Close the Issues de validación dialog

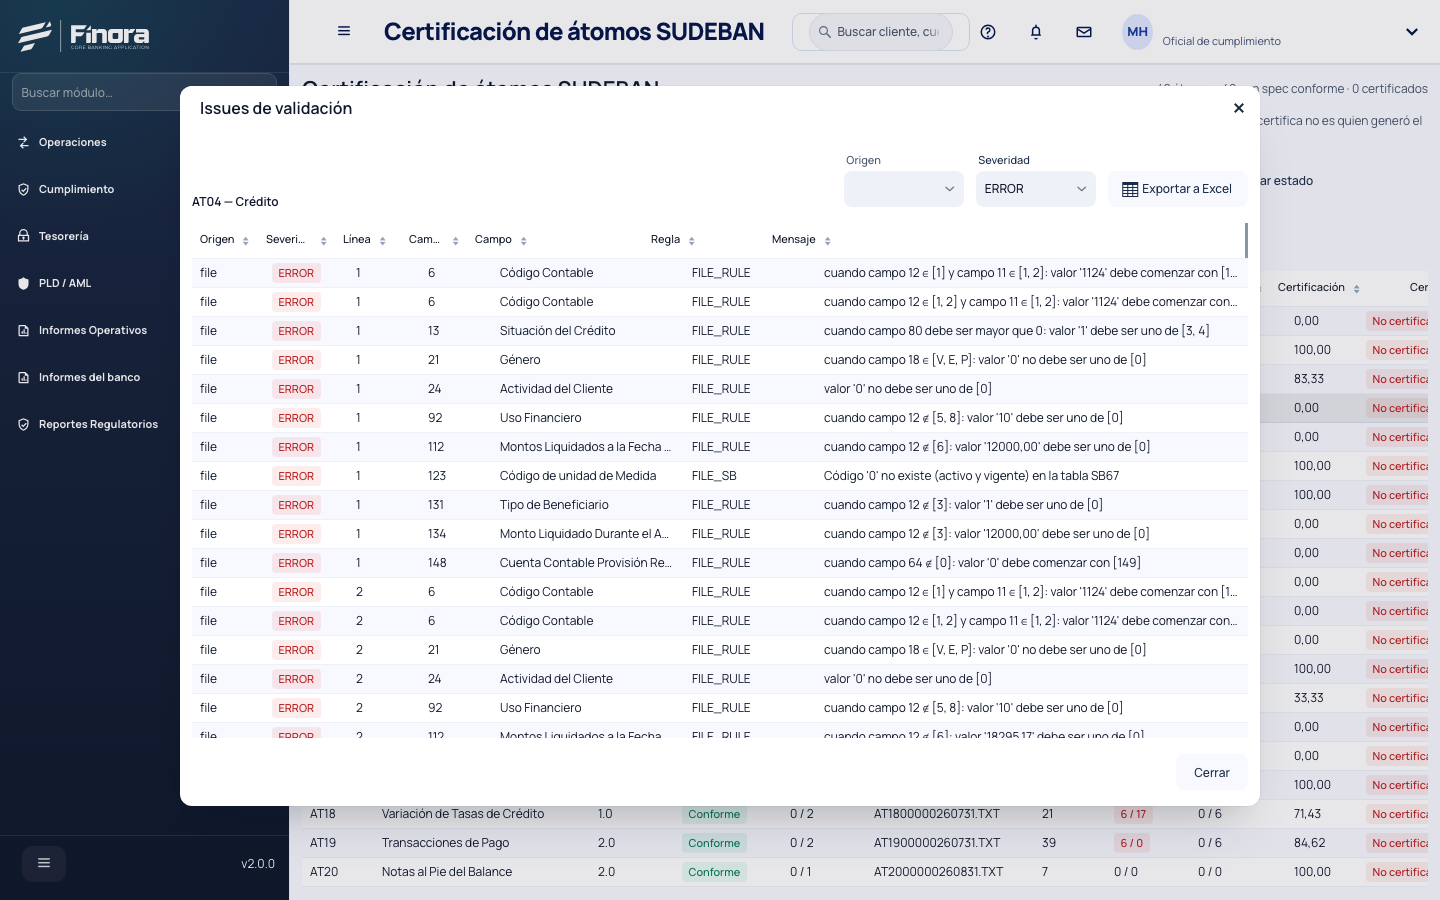click(x=1239, y=108)
